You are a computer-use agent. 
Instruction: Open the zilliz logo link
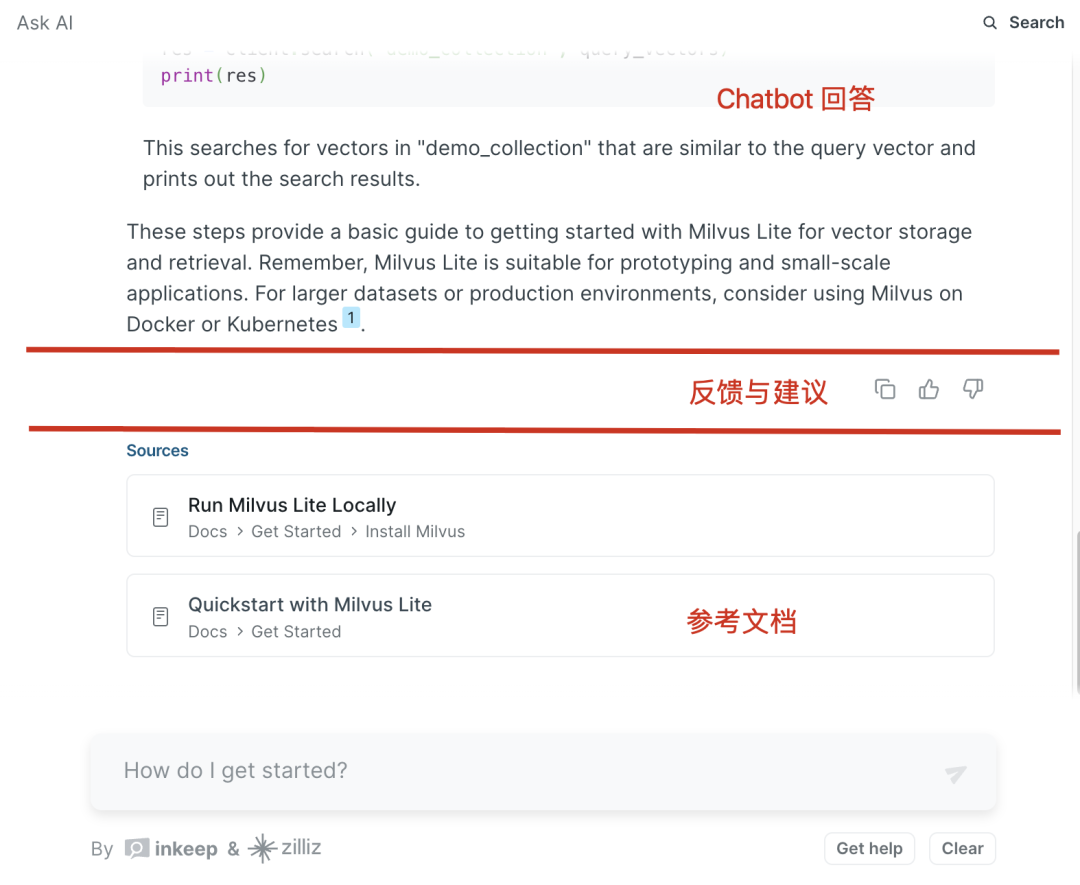[284, 848]
